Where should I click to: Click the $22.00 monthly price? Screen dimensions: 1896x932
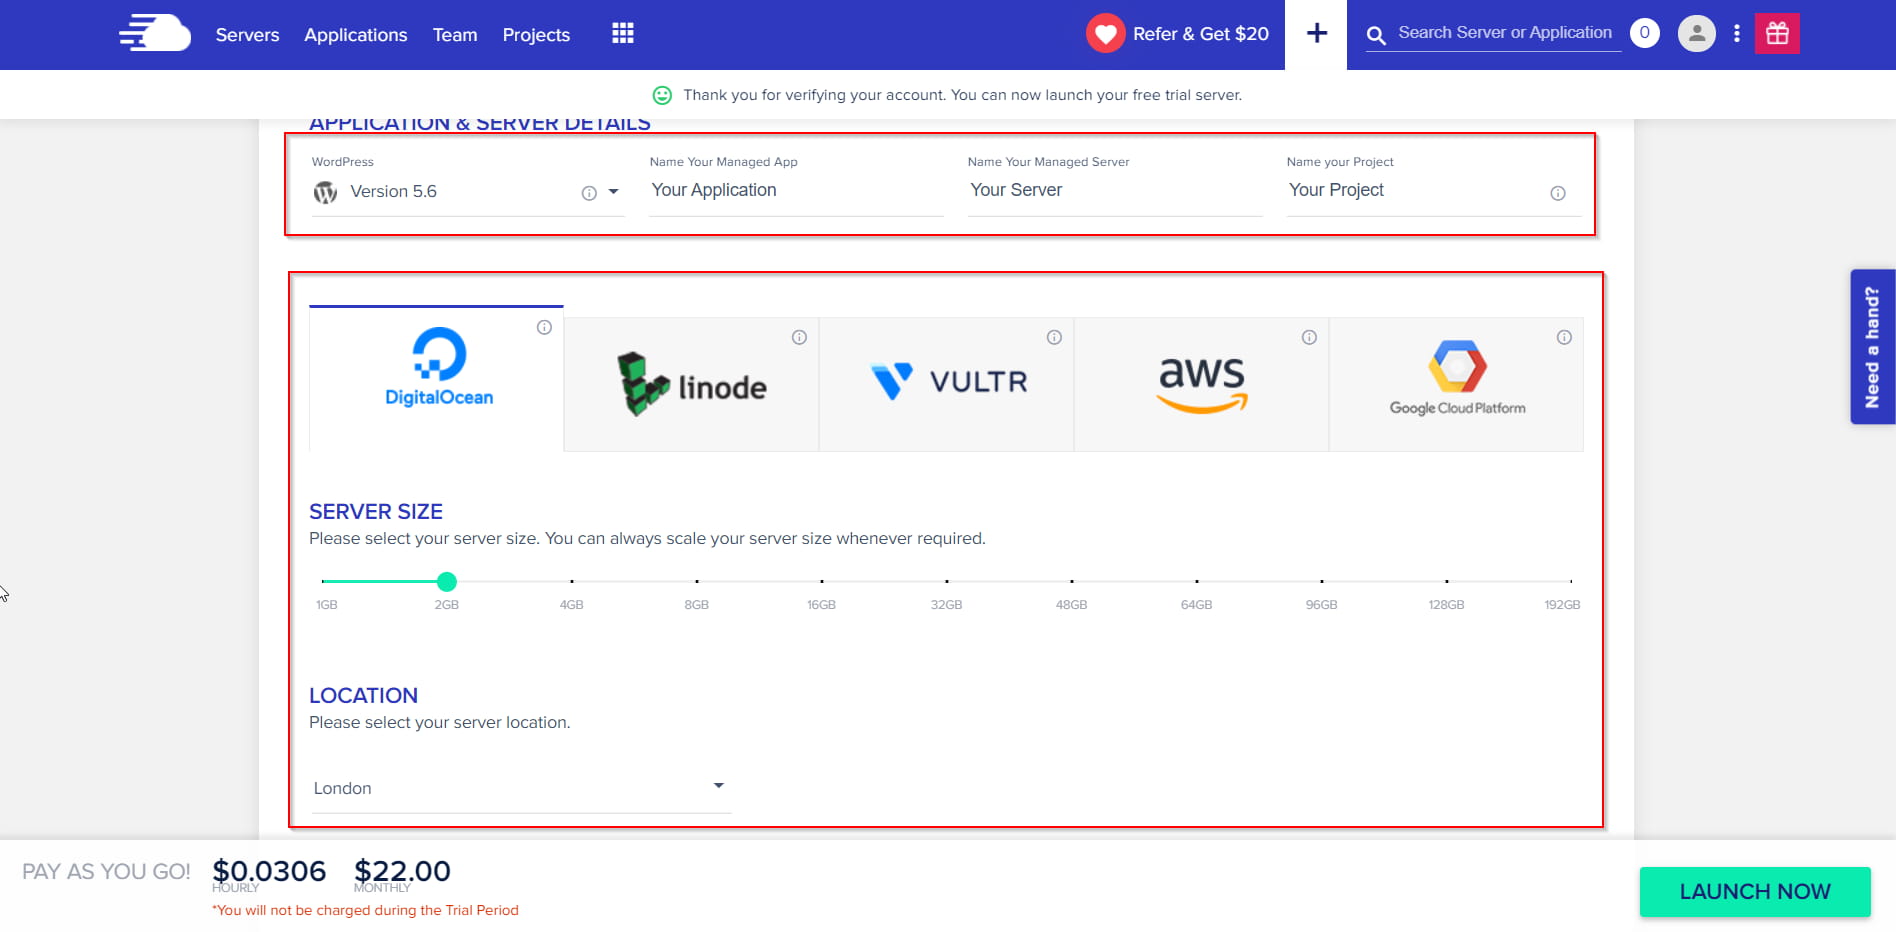(402, 871)
